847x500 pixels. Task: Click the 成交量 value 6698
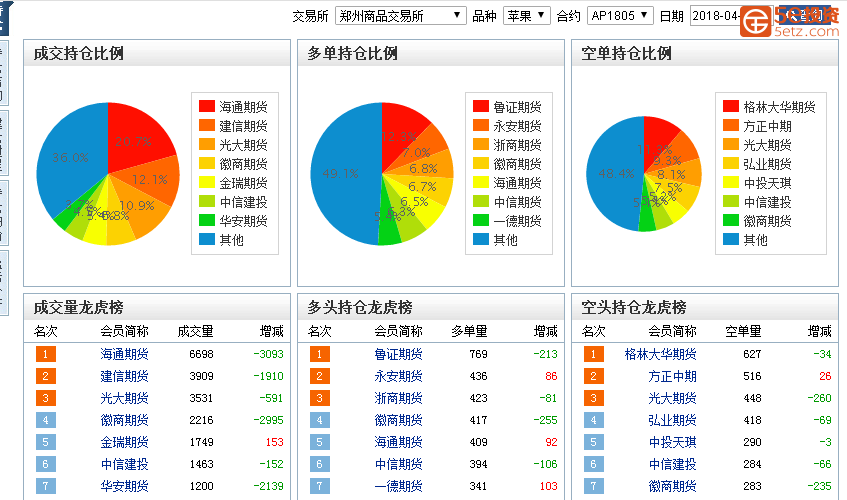[201, 354]
